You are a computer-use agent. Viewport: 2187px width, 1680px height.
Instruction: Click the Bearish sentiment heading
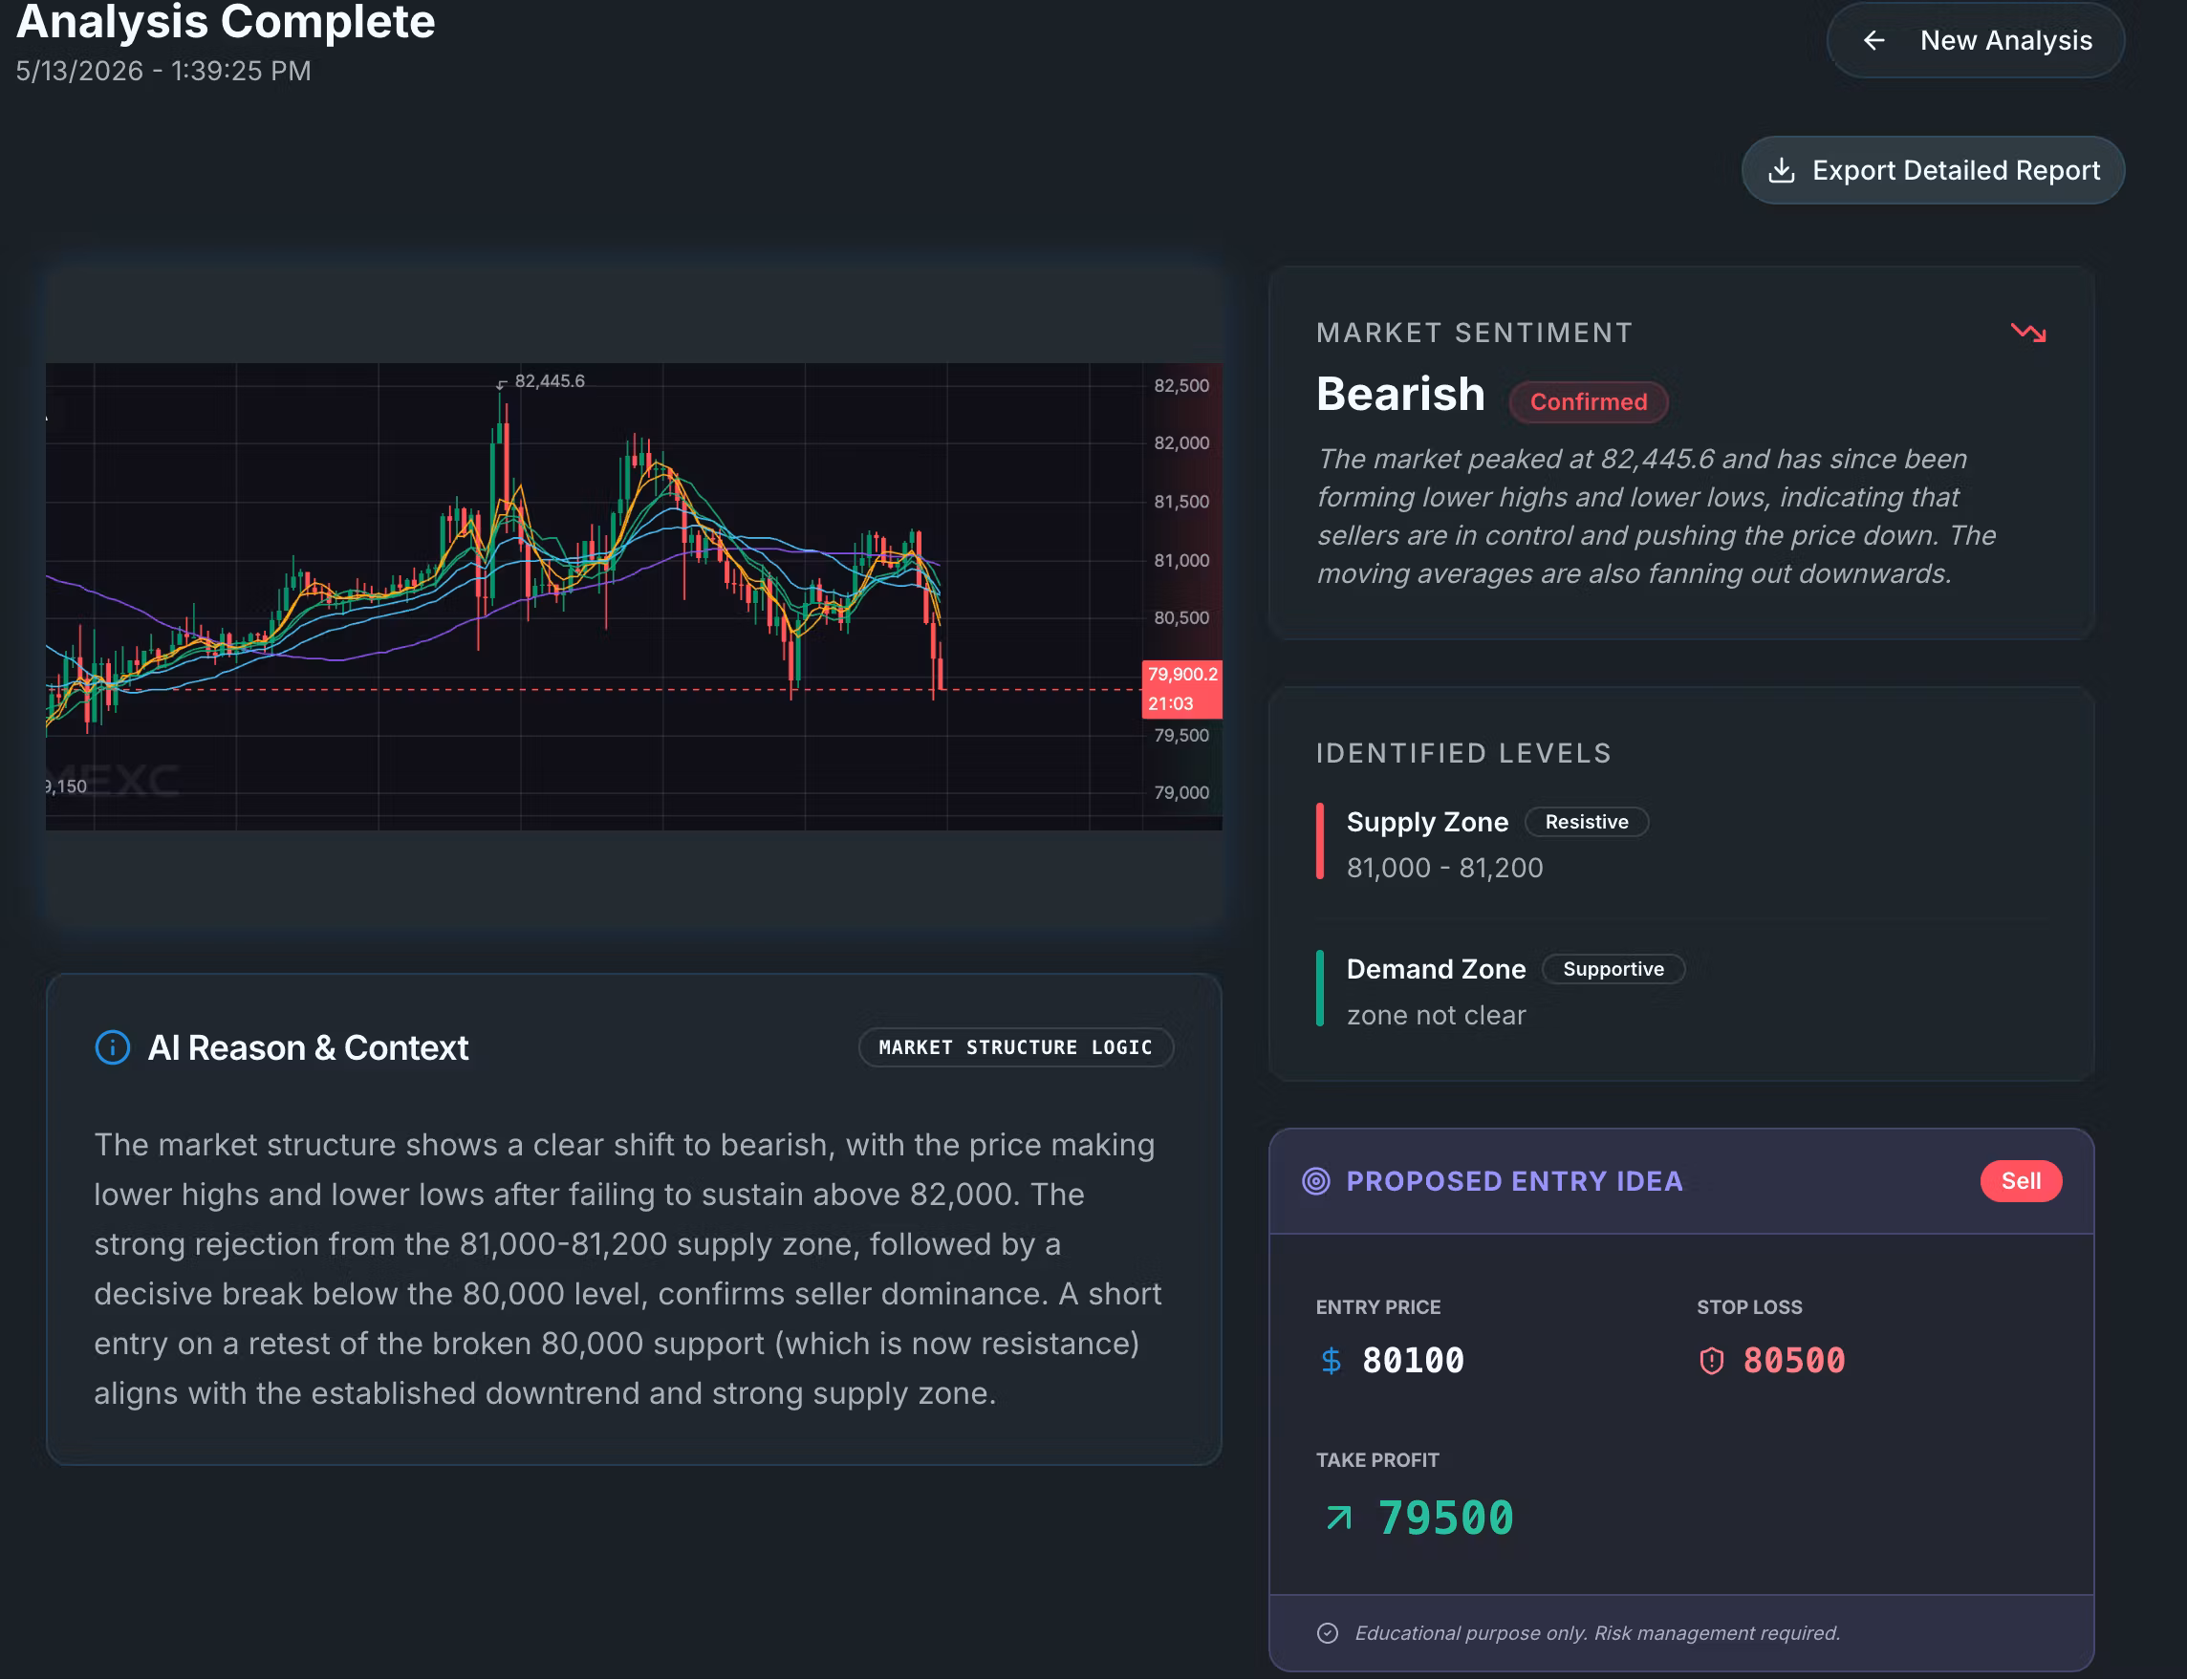coord(1400,394)
